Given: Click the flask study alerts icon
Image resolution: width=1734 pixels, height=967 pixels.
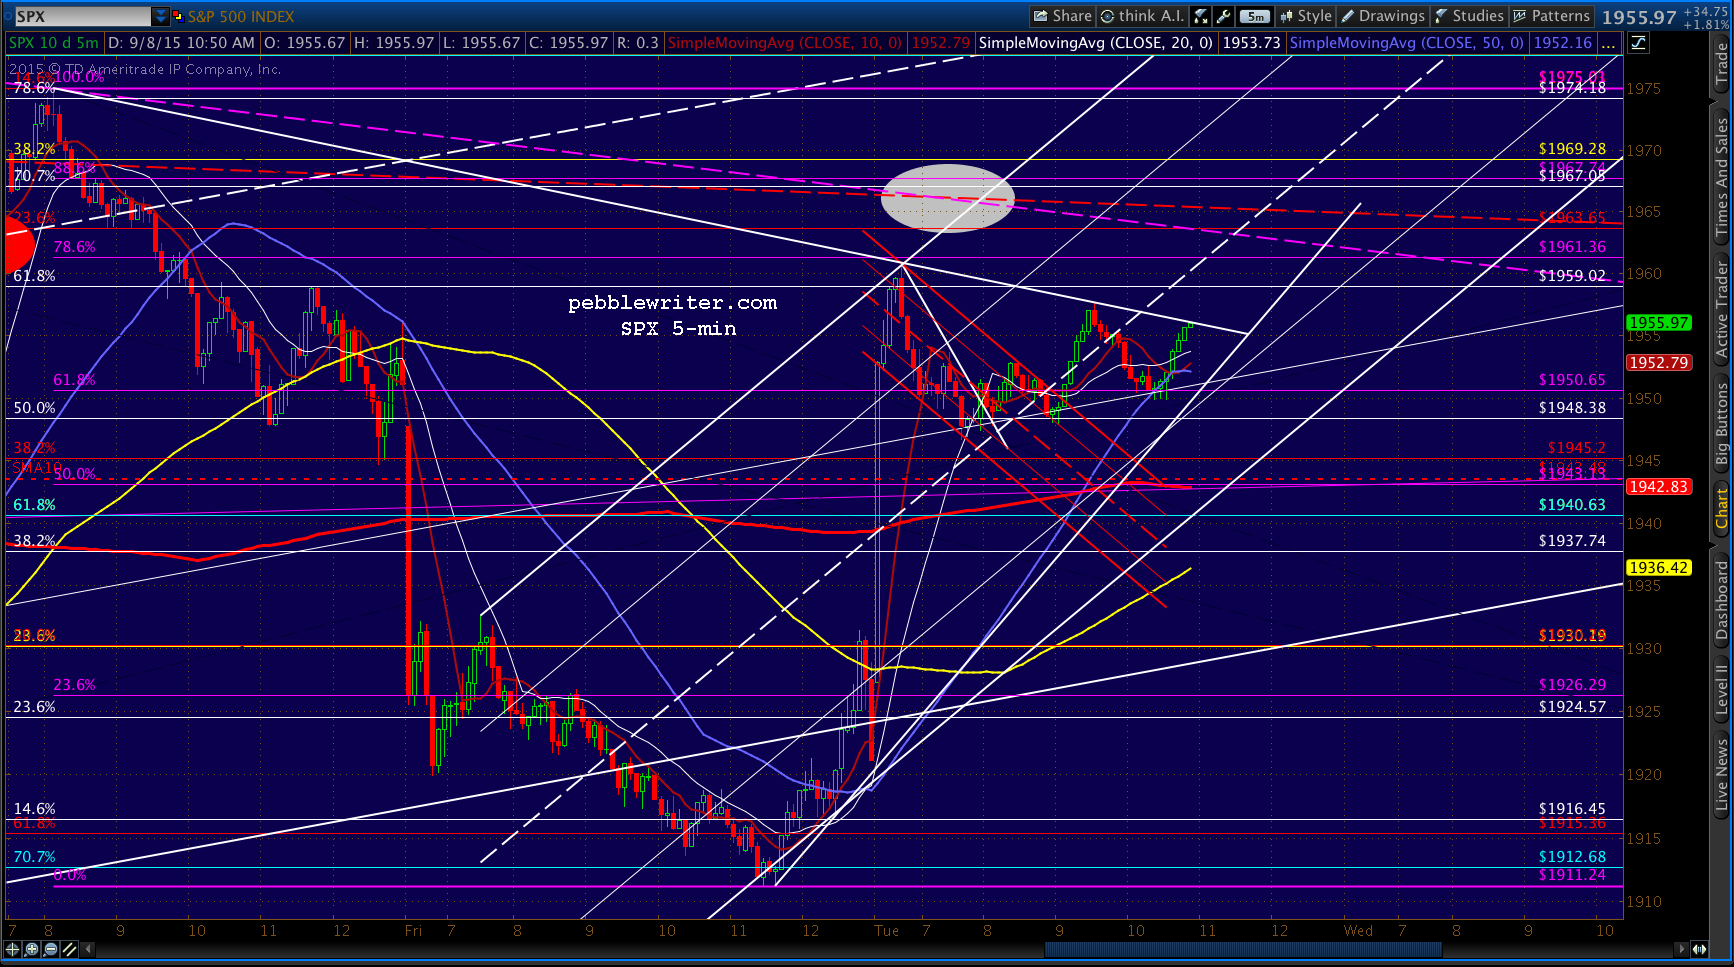Looking at the screenshot, I should point(1201,16).
